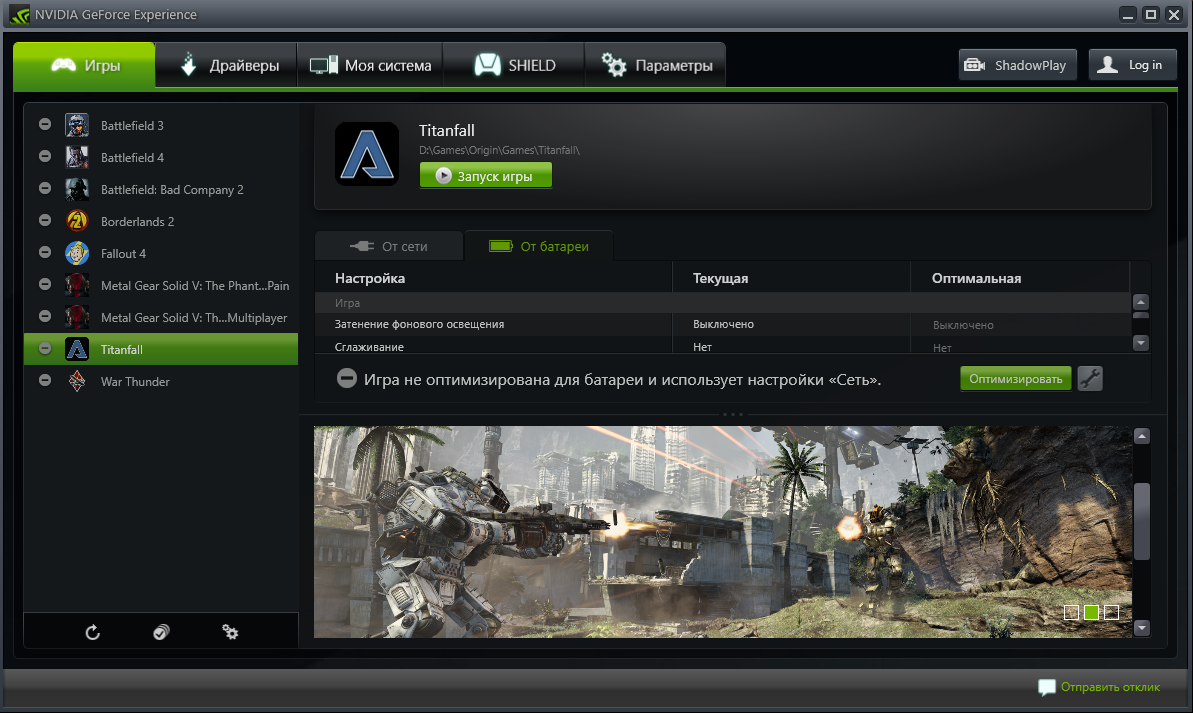Select Battlefield 4 in the games list
1193x713 pixels.
pyautogui.click(x=161, y=157)
